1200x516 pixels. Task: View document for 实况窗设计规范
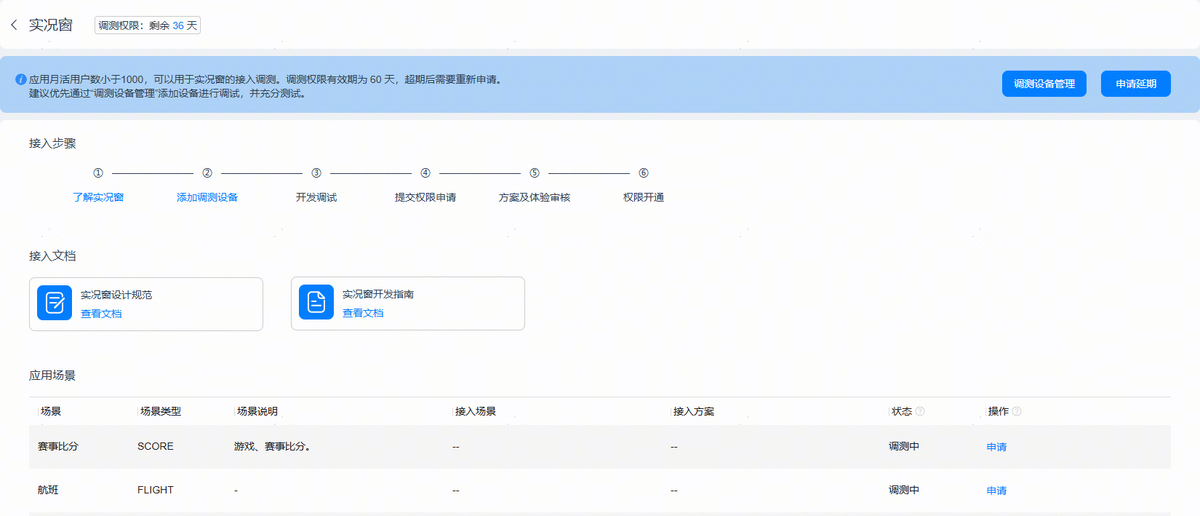tap(101, 313)
